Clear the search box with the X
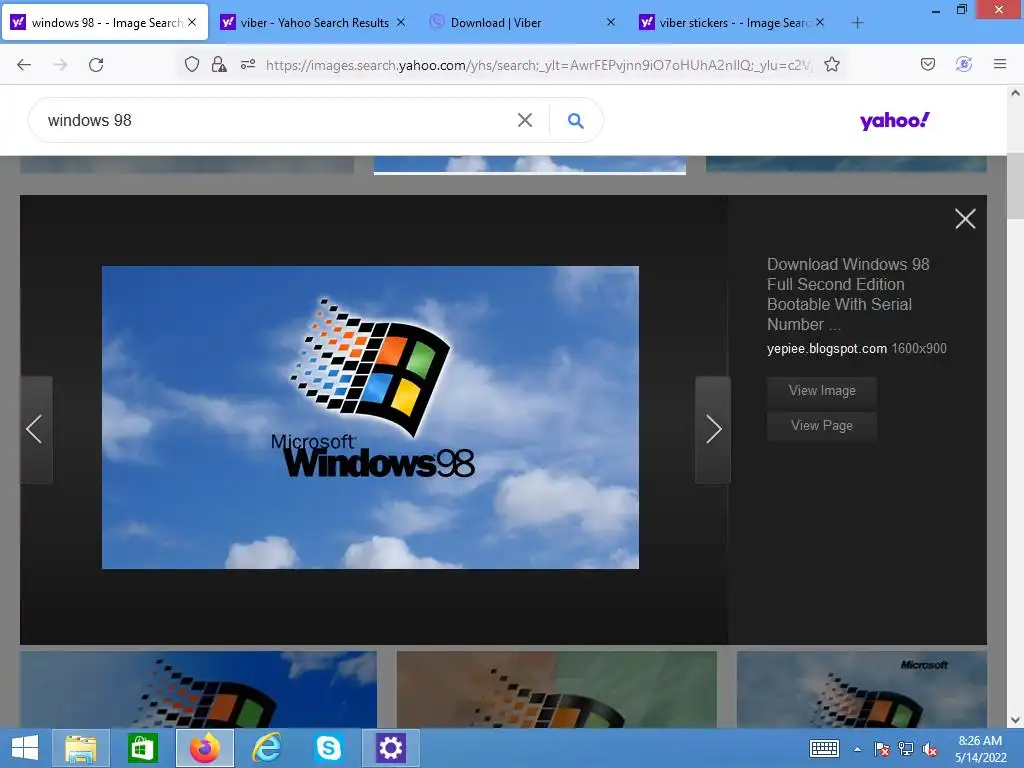Viewport: 1024px width, 768px height. tap(524, 120)
